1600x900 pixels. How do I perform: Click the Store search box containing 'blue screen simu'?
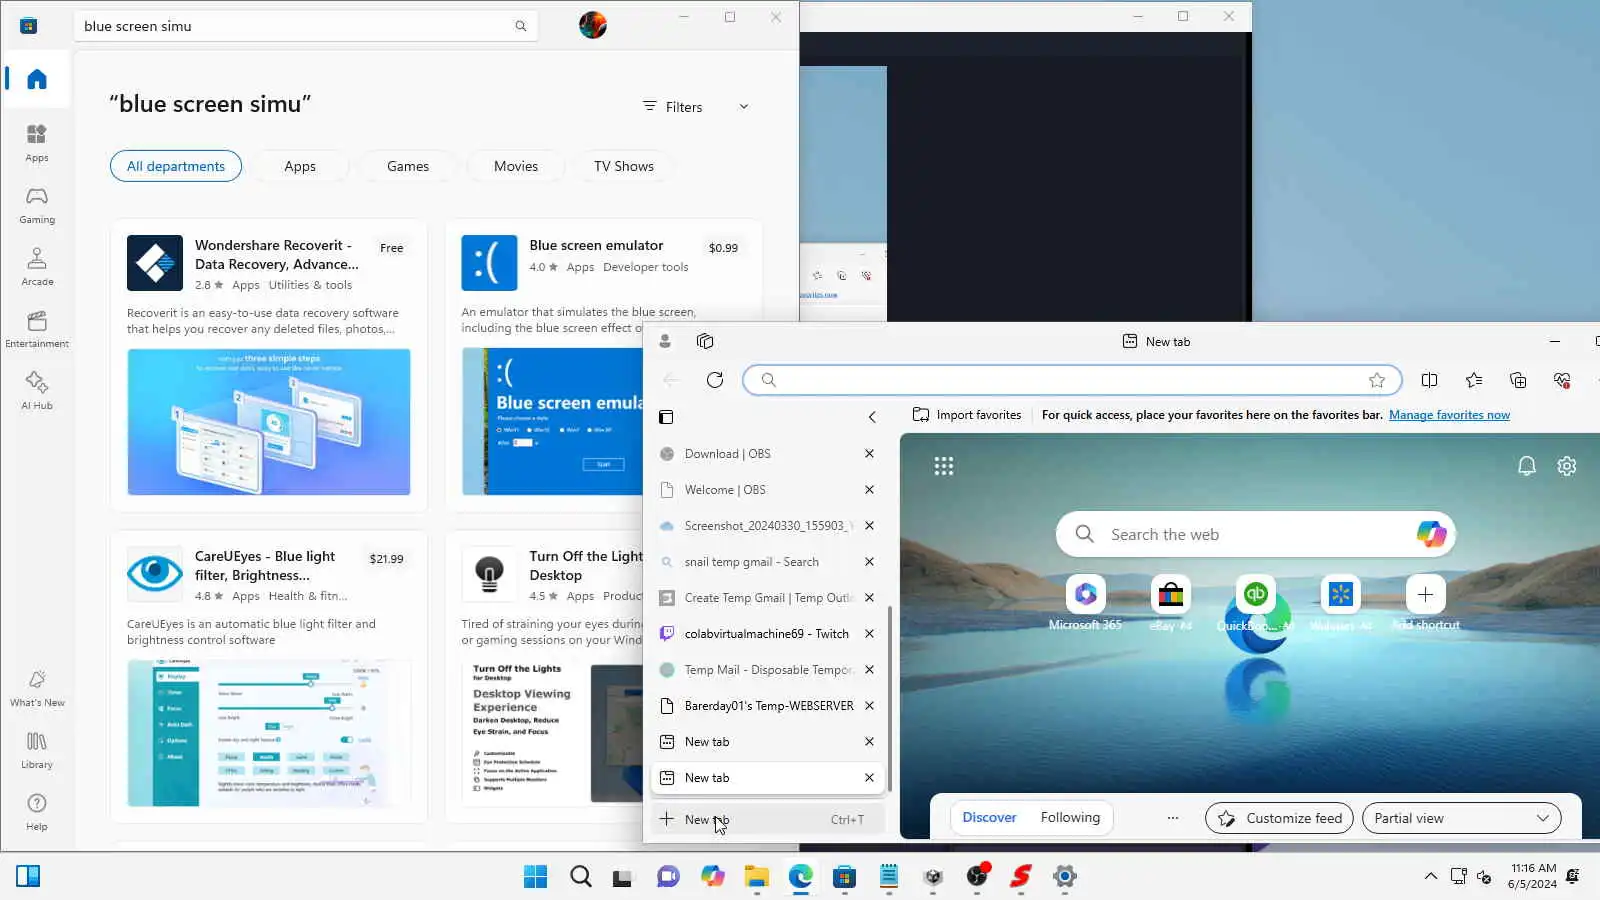point(306,26)
